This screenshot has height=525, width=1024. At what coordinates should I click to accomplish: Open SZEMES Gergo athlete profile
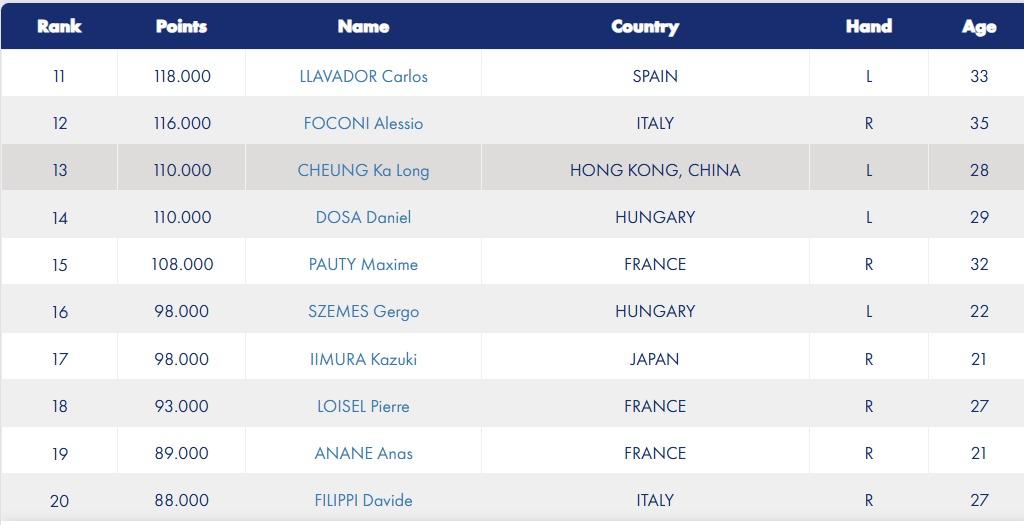point(363,311)
